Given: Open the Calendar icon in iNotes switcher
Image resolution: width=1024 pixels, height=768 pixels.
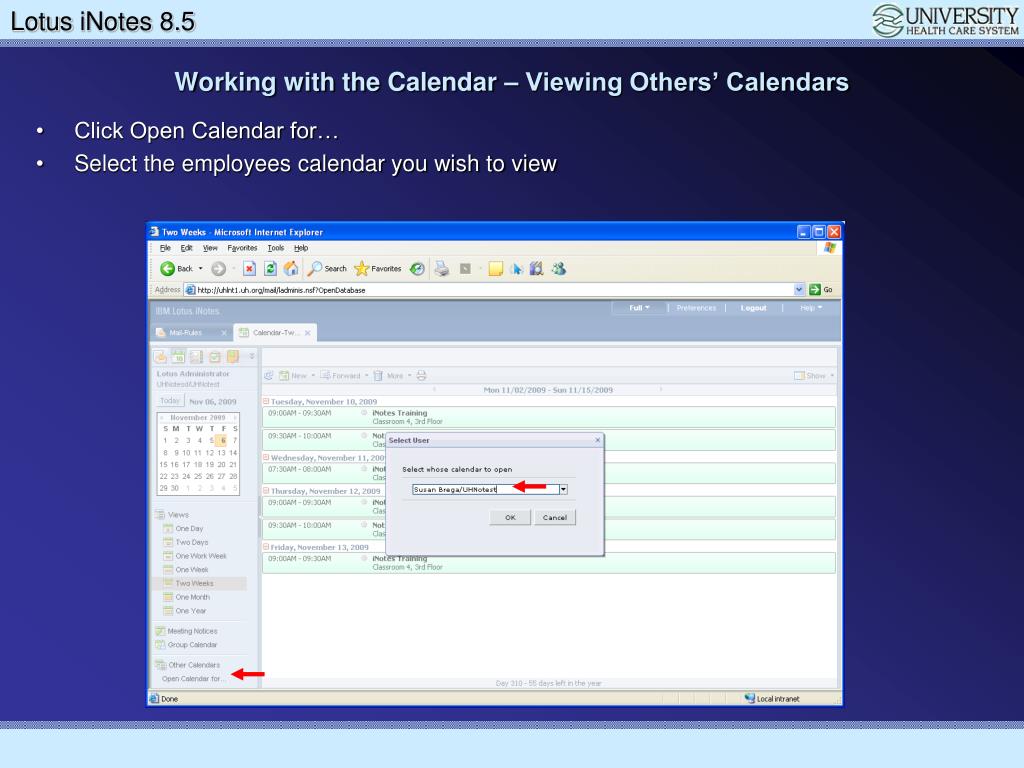Looking at the screenshot, I should pyautogui.click(x=178, y=356).
